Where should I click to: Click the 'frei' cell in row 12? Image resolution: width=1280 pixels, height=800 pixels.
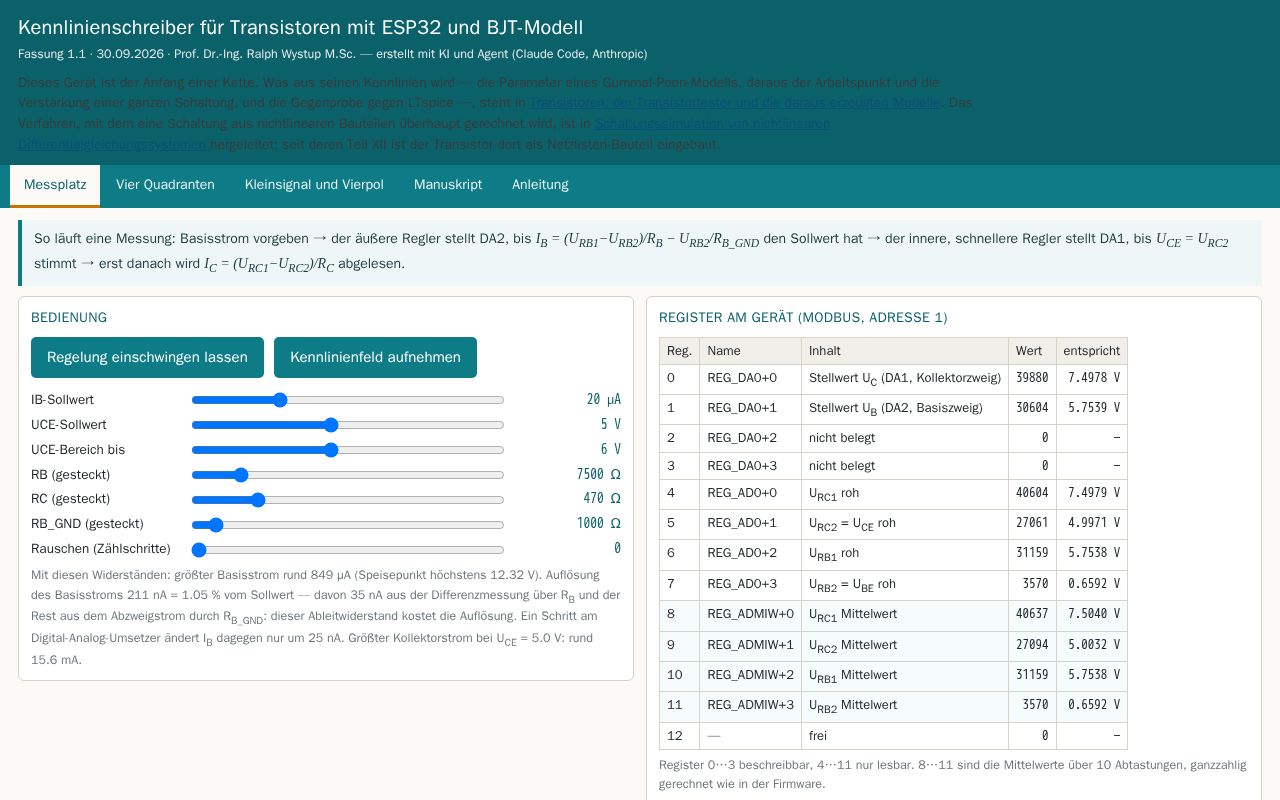click(904, 736)
